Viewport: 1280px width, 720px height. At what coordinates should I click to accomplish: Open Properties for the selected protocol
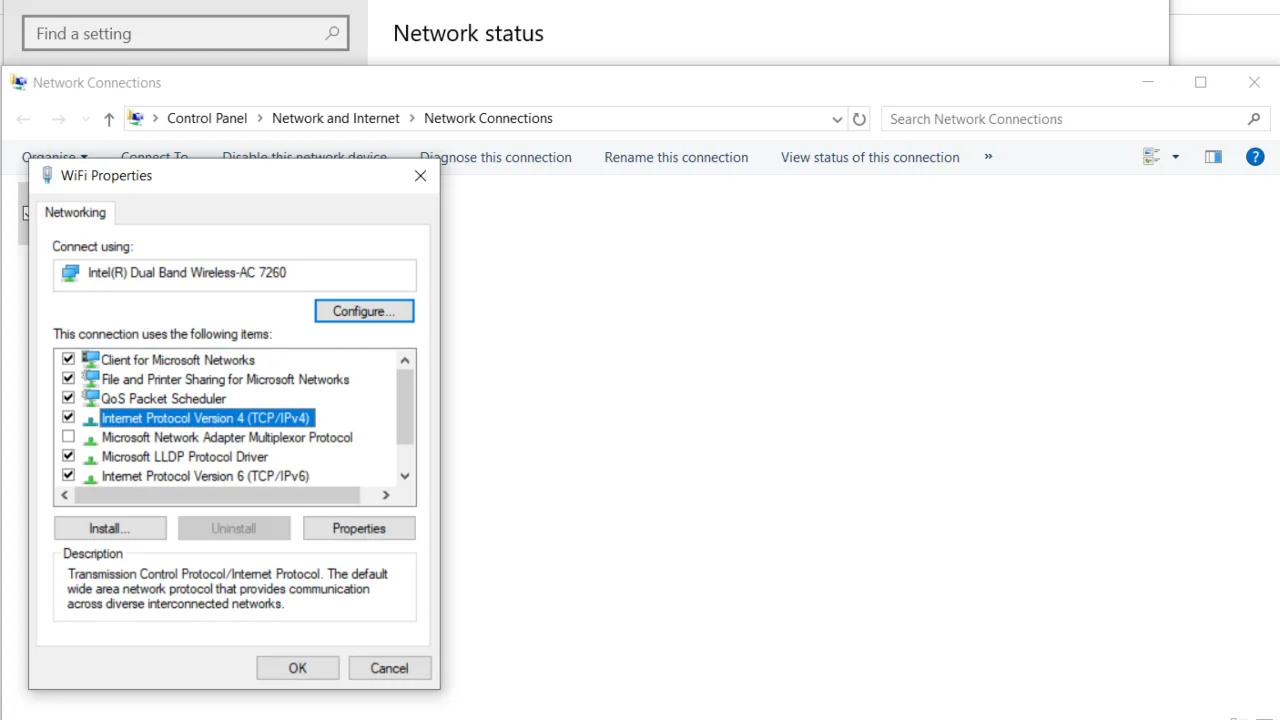pos(358,528)
